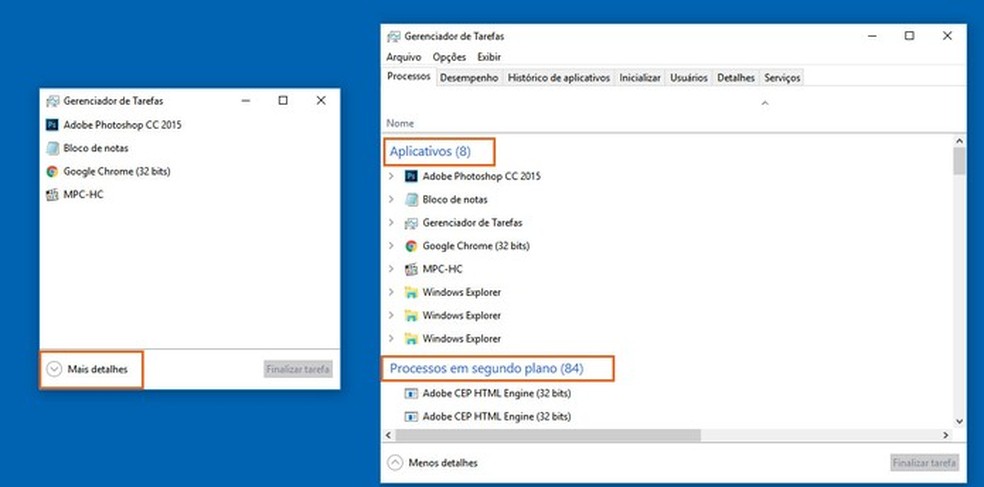Screen dimensions: 984x487
Task: Click second Adobe CEP HTML Engine icon
Action: coord(411,416)
